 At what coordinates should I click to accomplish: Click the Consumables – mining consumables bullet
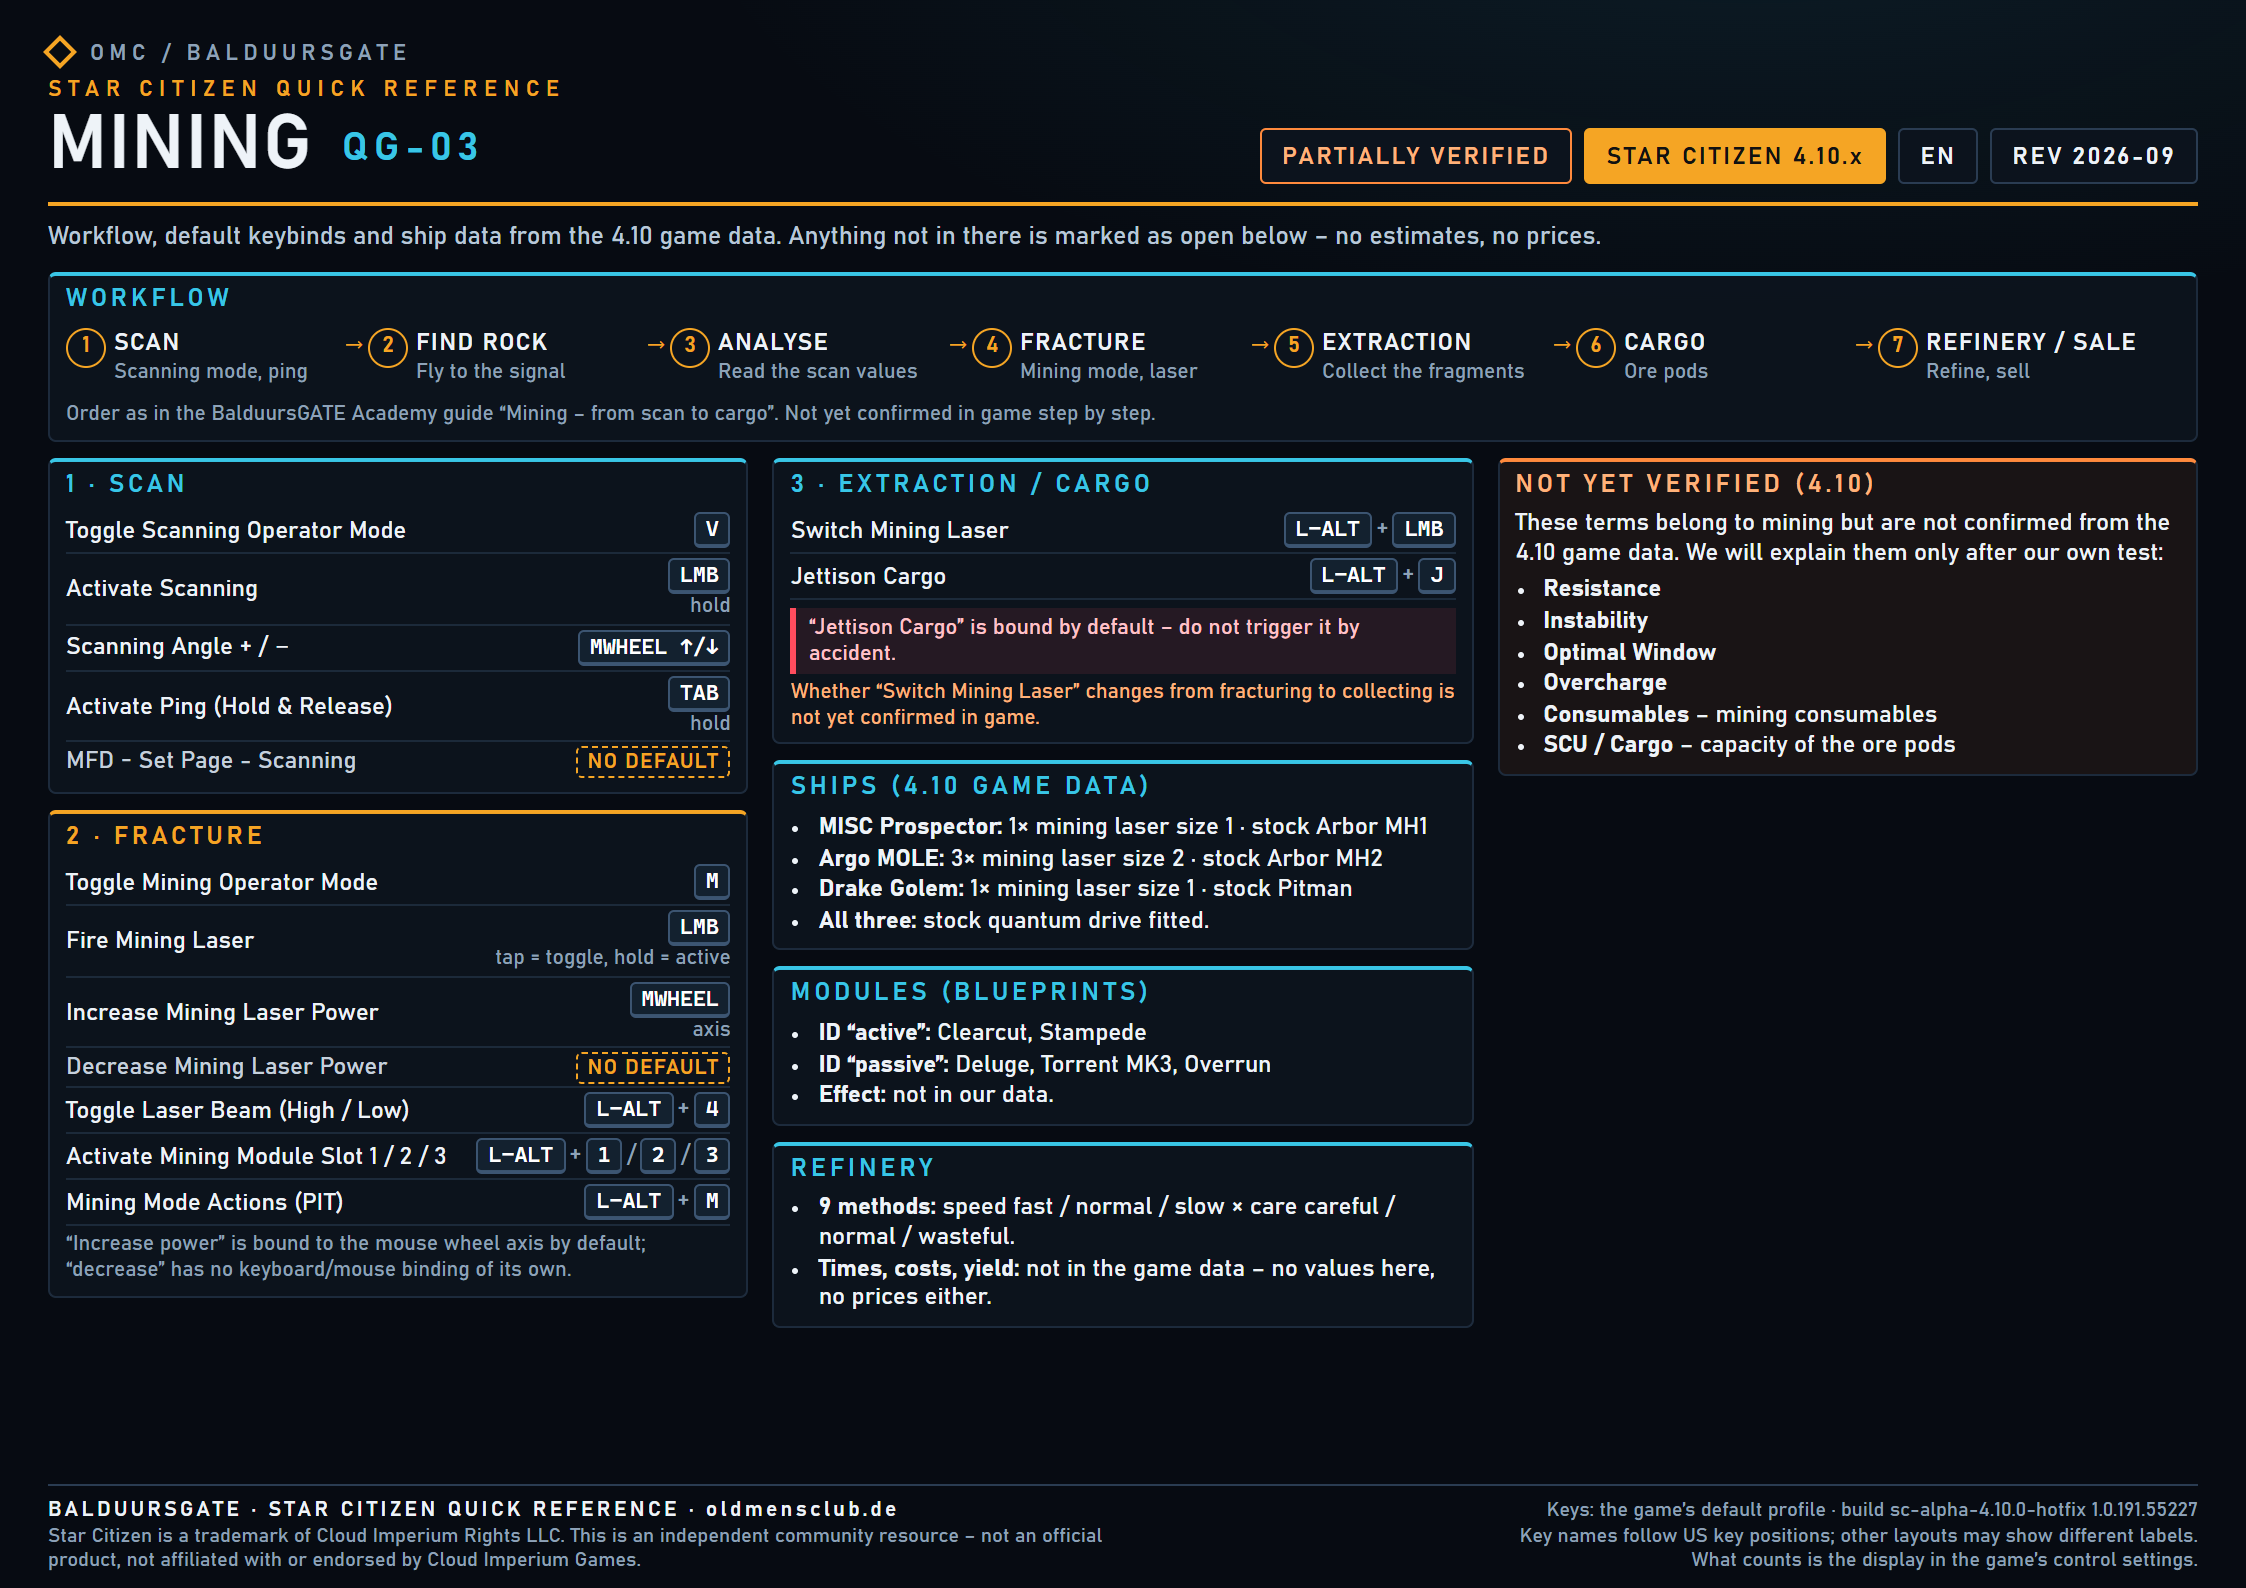click(x=1740, y=715)
